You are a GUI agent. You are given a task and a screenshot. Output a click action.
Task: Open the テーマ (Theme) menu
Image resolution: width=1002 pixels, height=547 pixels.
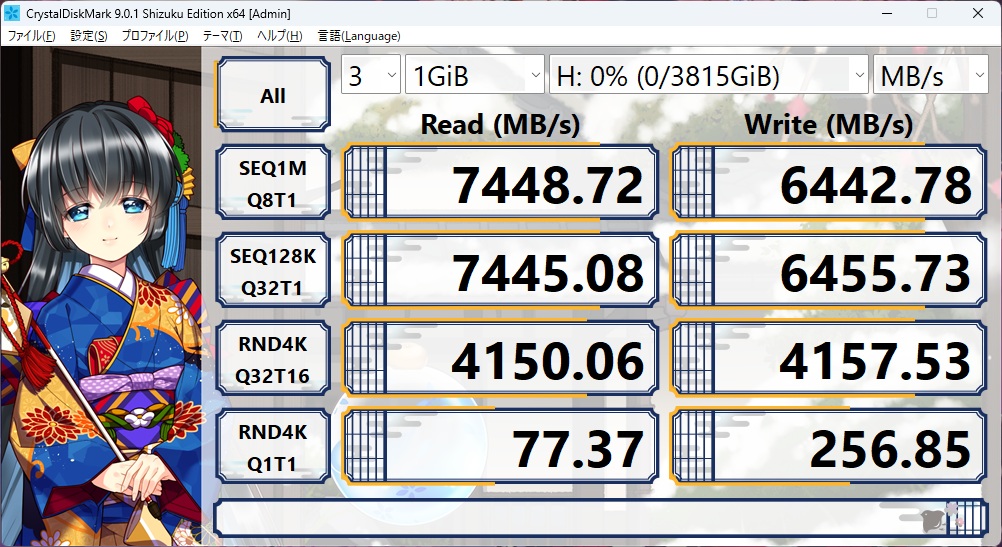click(222, 36)
